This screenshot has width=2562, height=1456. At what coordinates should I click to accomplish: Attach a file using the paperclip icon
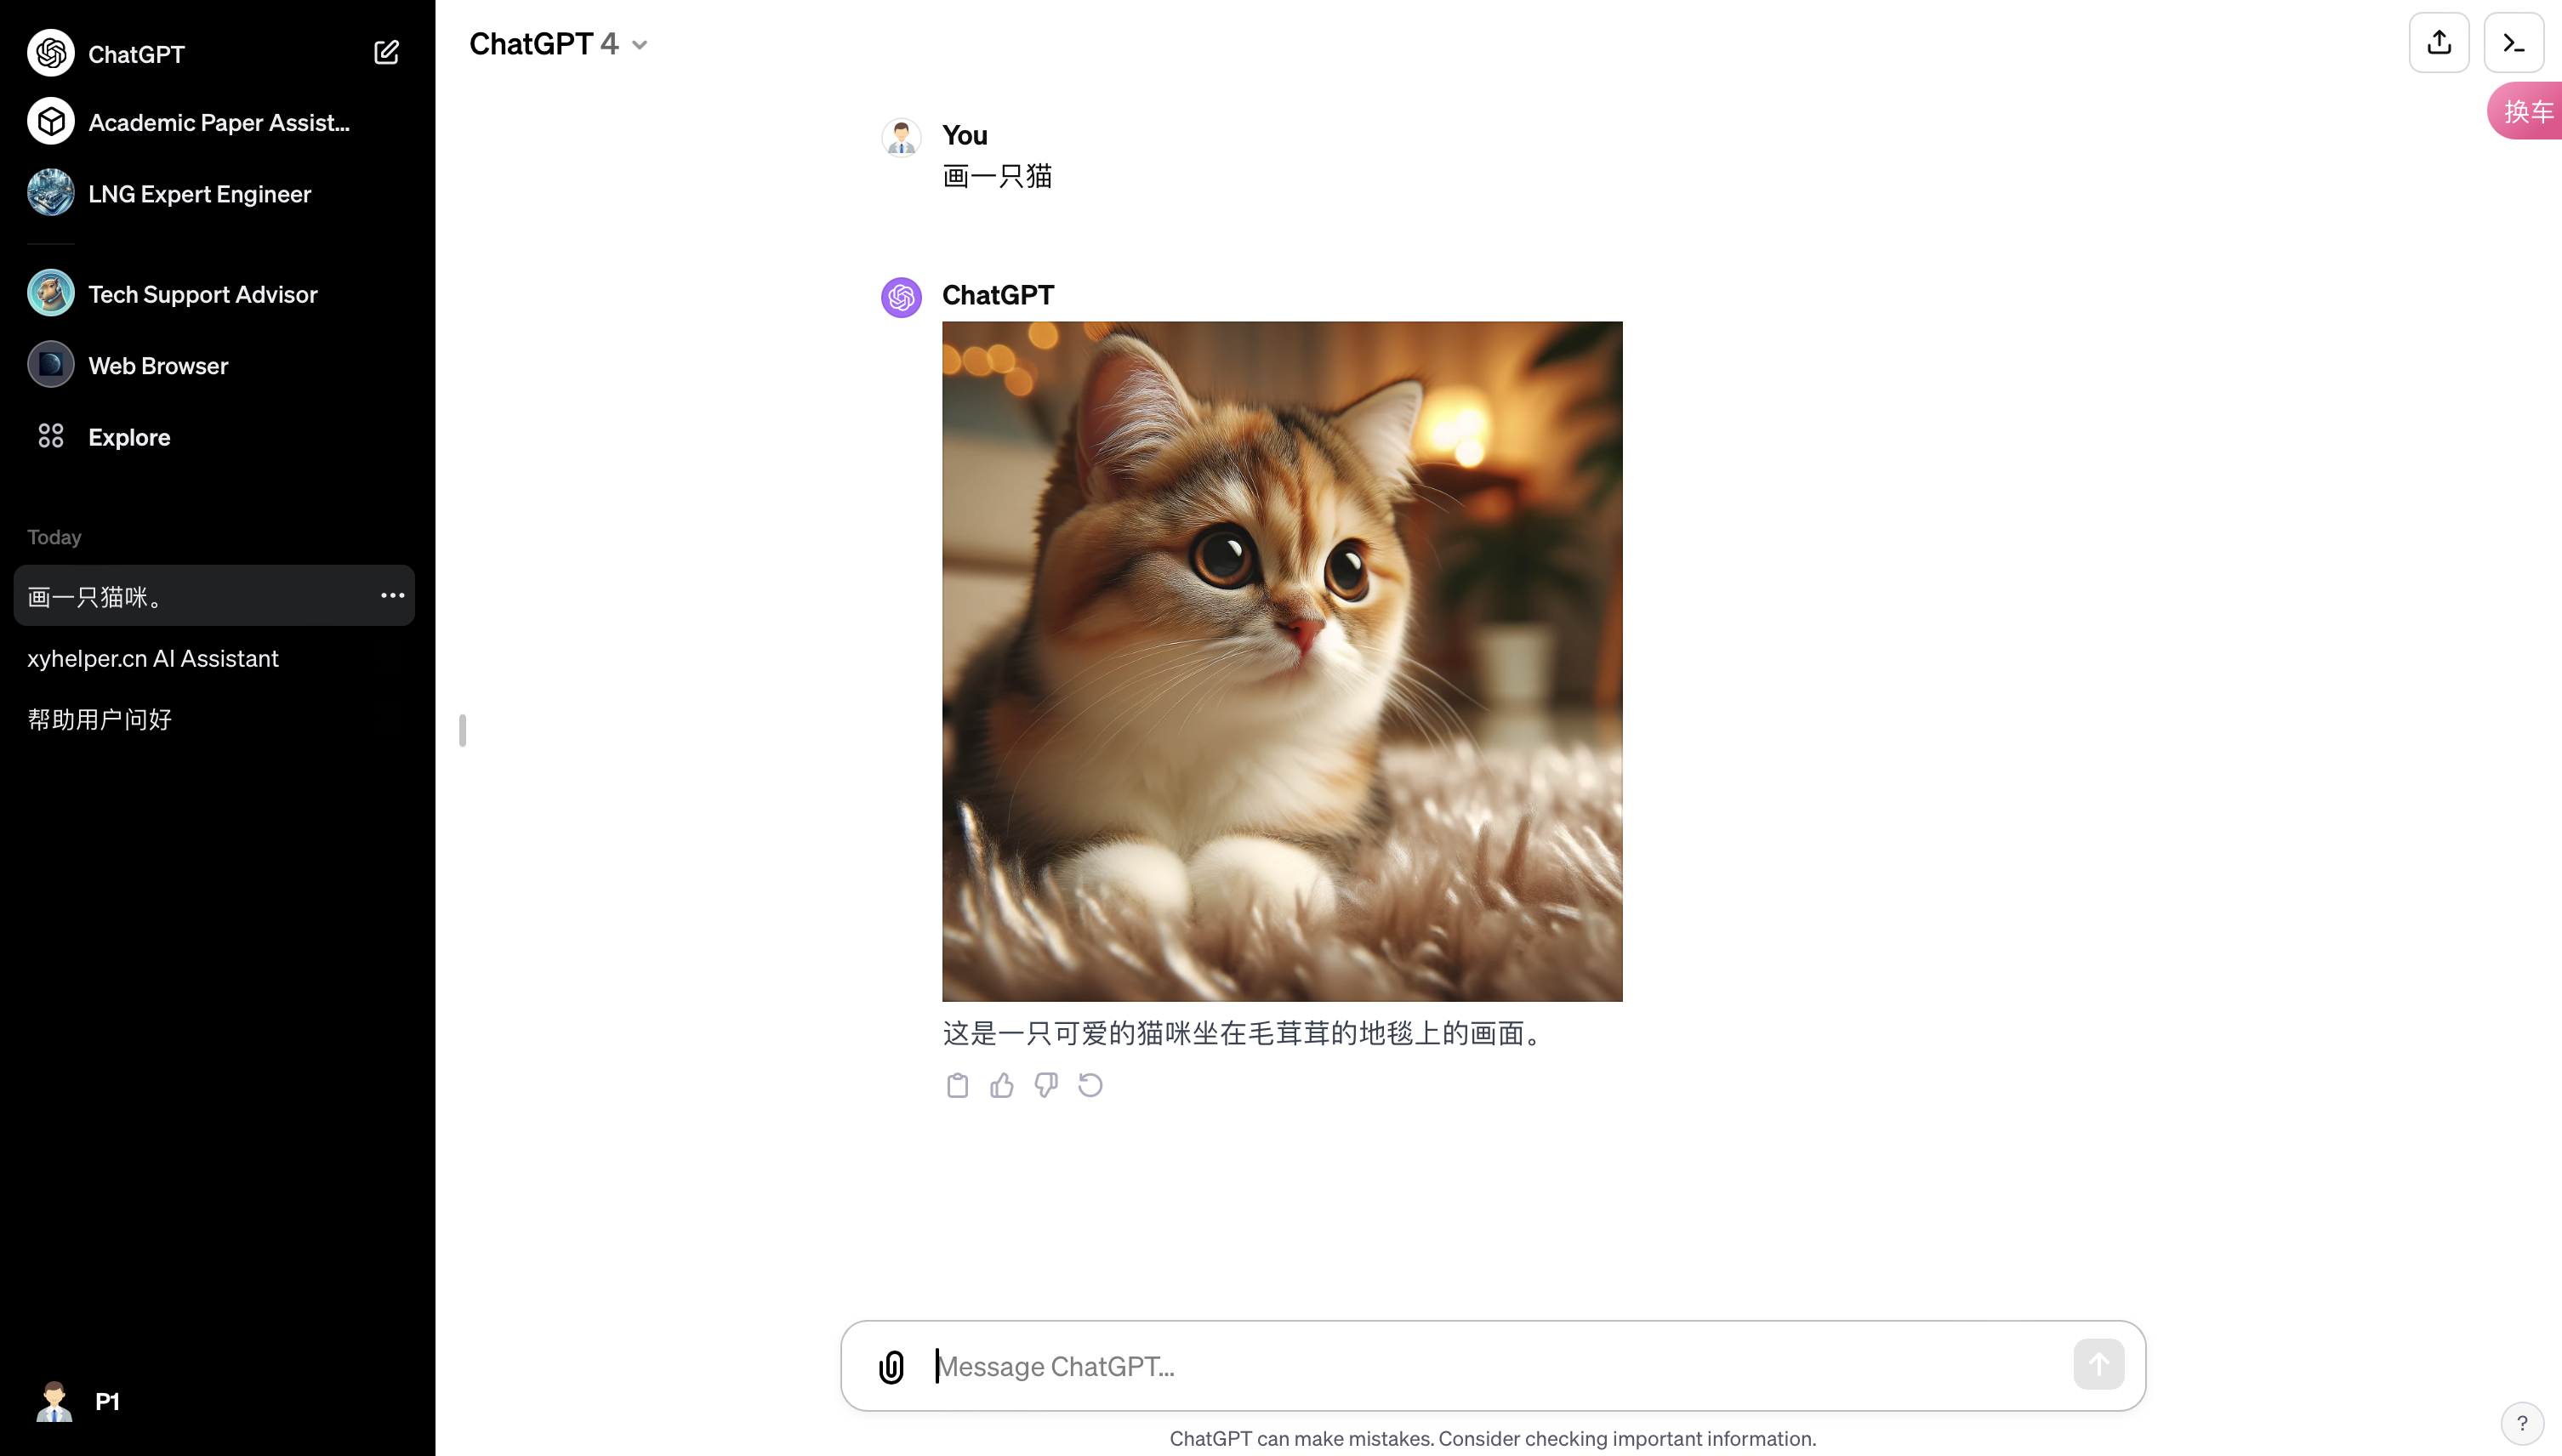tap(891, 1366)
